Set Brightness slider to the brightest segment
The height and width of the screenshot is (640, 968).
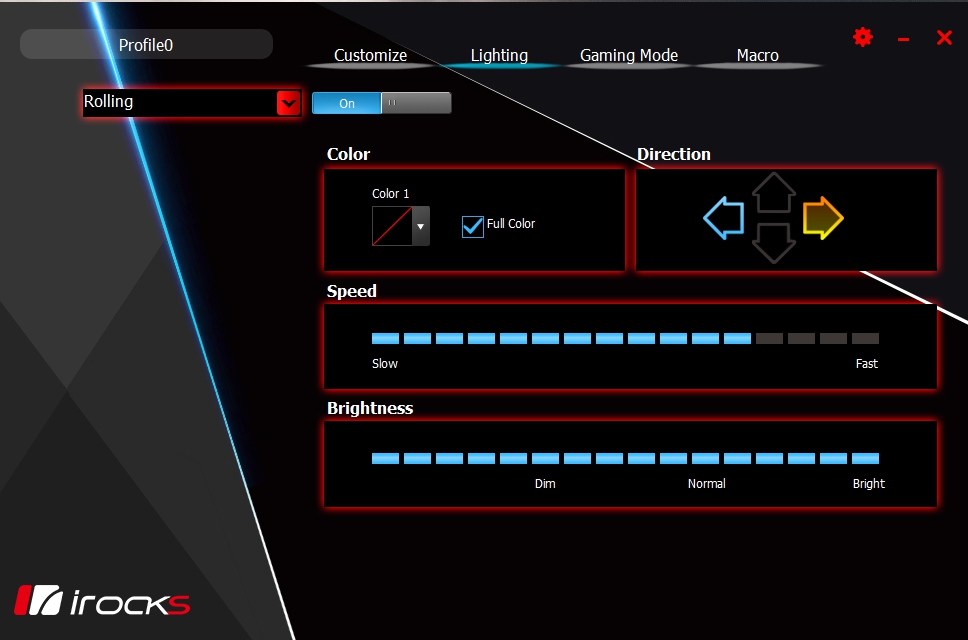pyautogui.click(x=865, y=458)
